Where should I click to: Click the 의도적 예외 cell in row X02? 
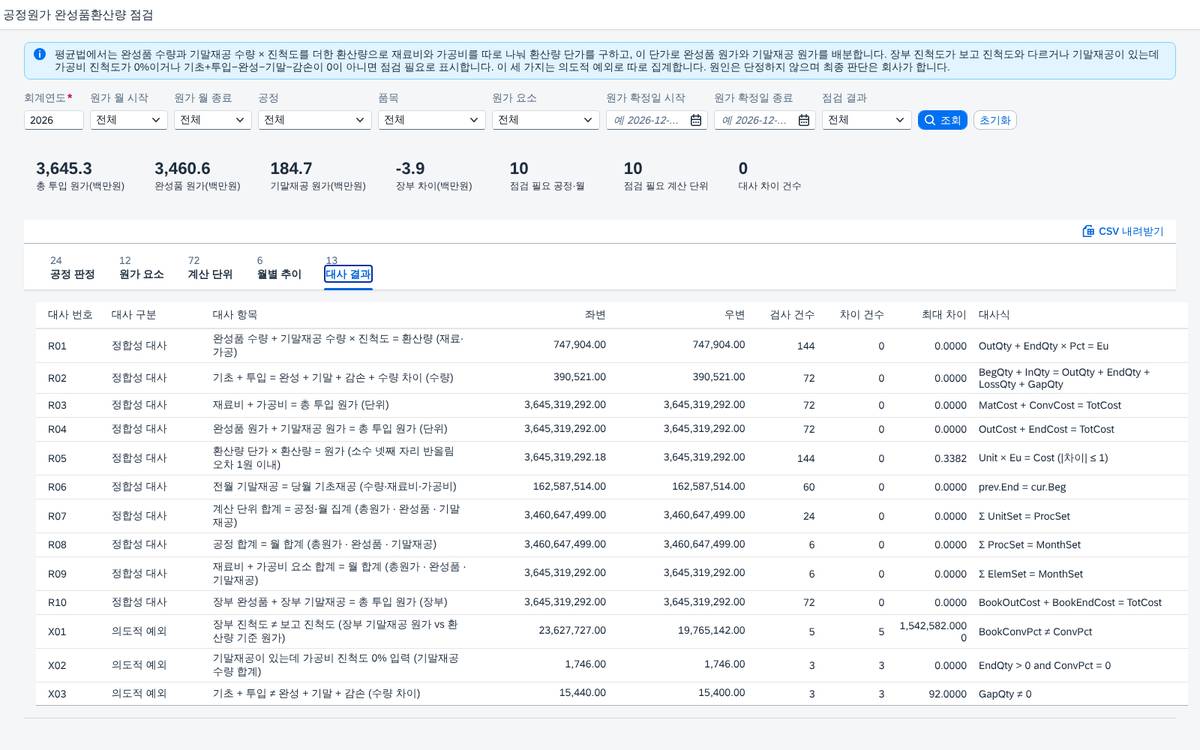pyautogui.click(x=139, y=665)
